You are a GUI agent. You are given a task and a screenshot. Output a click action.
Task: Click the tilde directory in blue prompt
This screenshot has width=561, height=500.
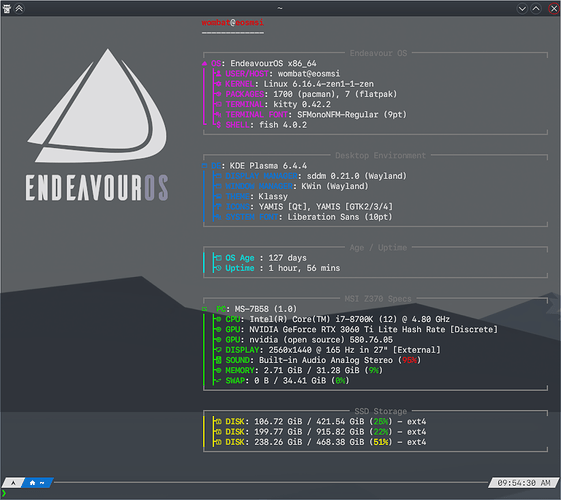click(x=42, y=483)
